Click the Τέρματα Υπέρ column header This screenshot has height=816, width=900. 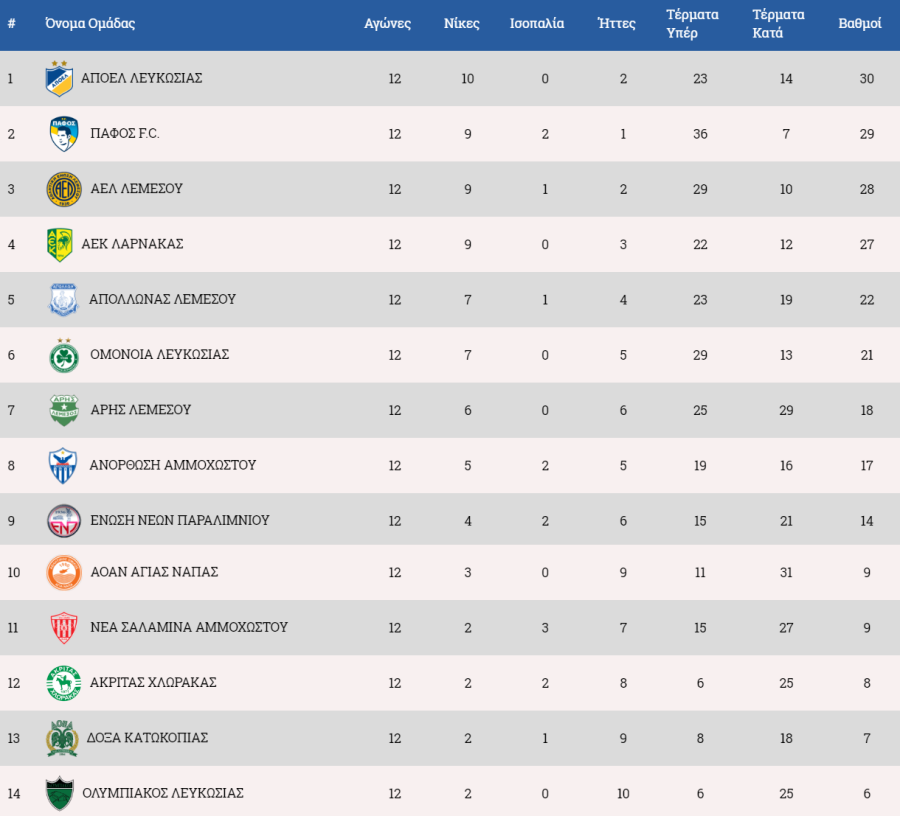[692, 24]
